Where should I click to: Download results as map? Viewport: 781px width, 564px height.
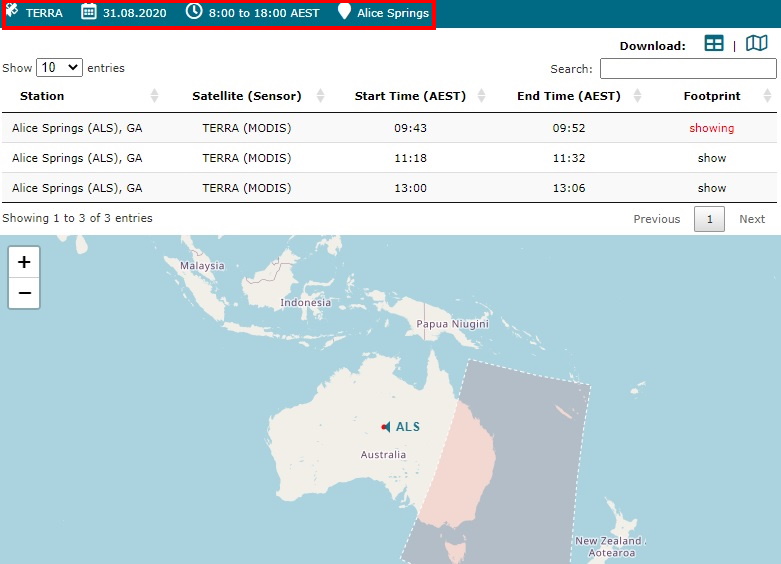757,44
